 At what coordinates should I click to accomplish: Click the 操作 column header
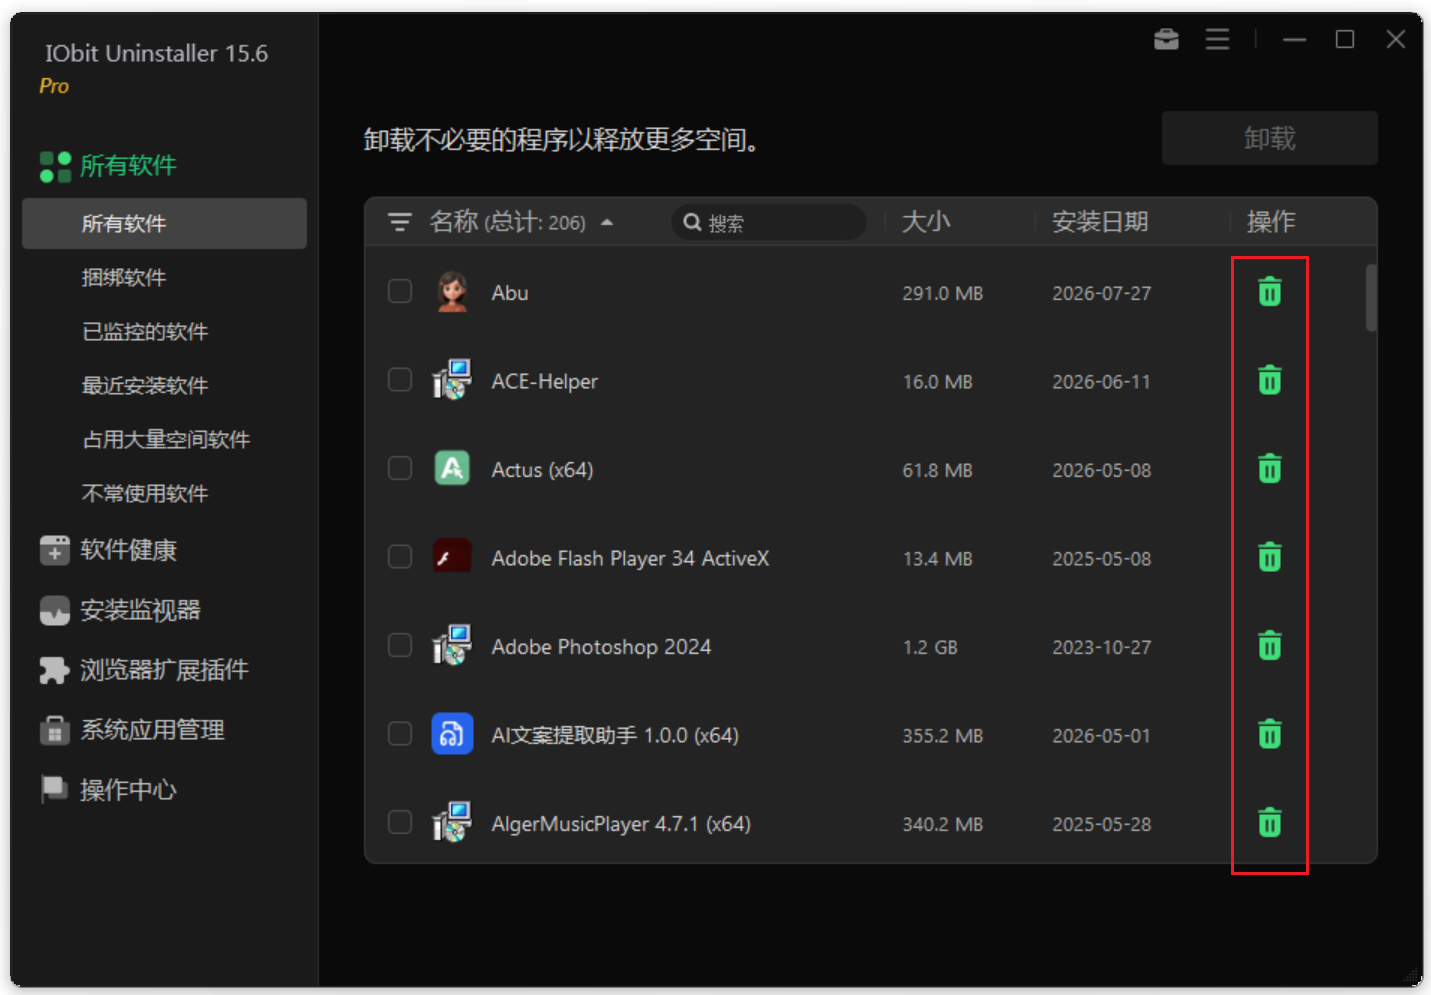click(x=1270, y=222)
